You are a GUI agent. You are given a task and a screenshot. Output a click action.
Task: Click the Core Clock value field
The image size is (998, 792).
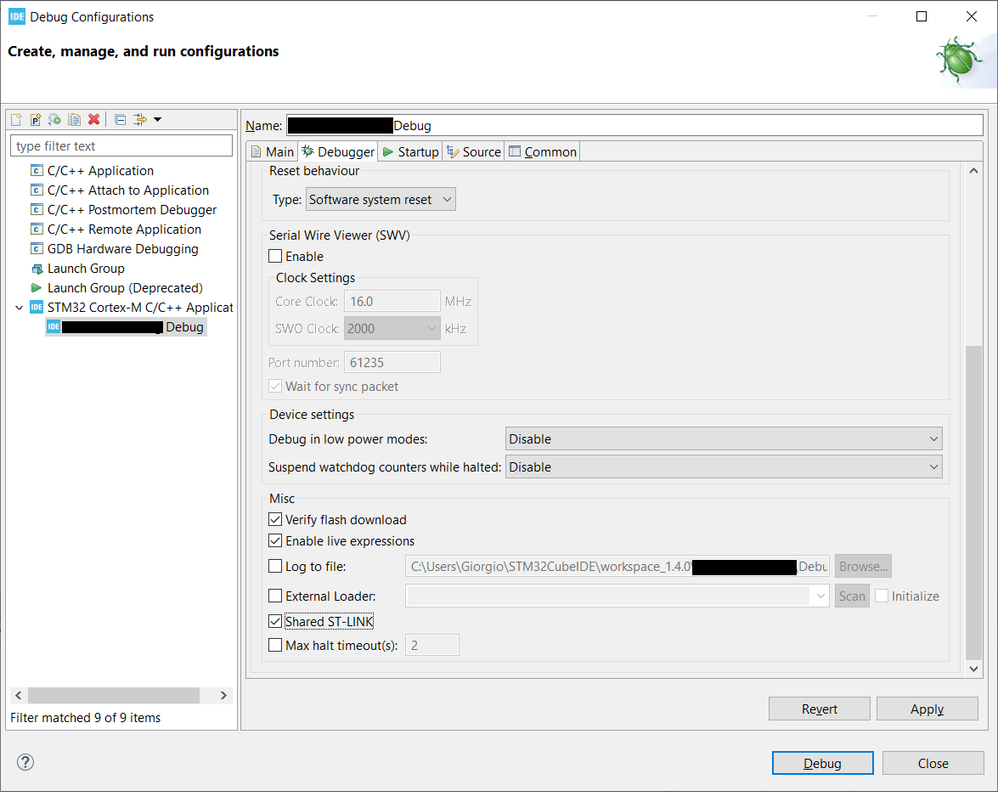392,301
